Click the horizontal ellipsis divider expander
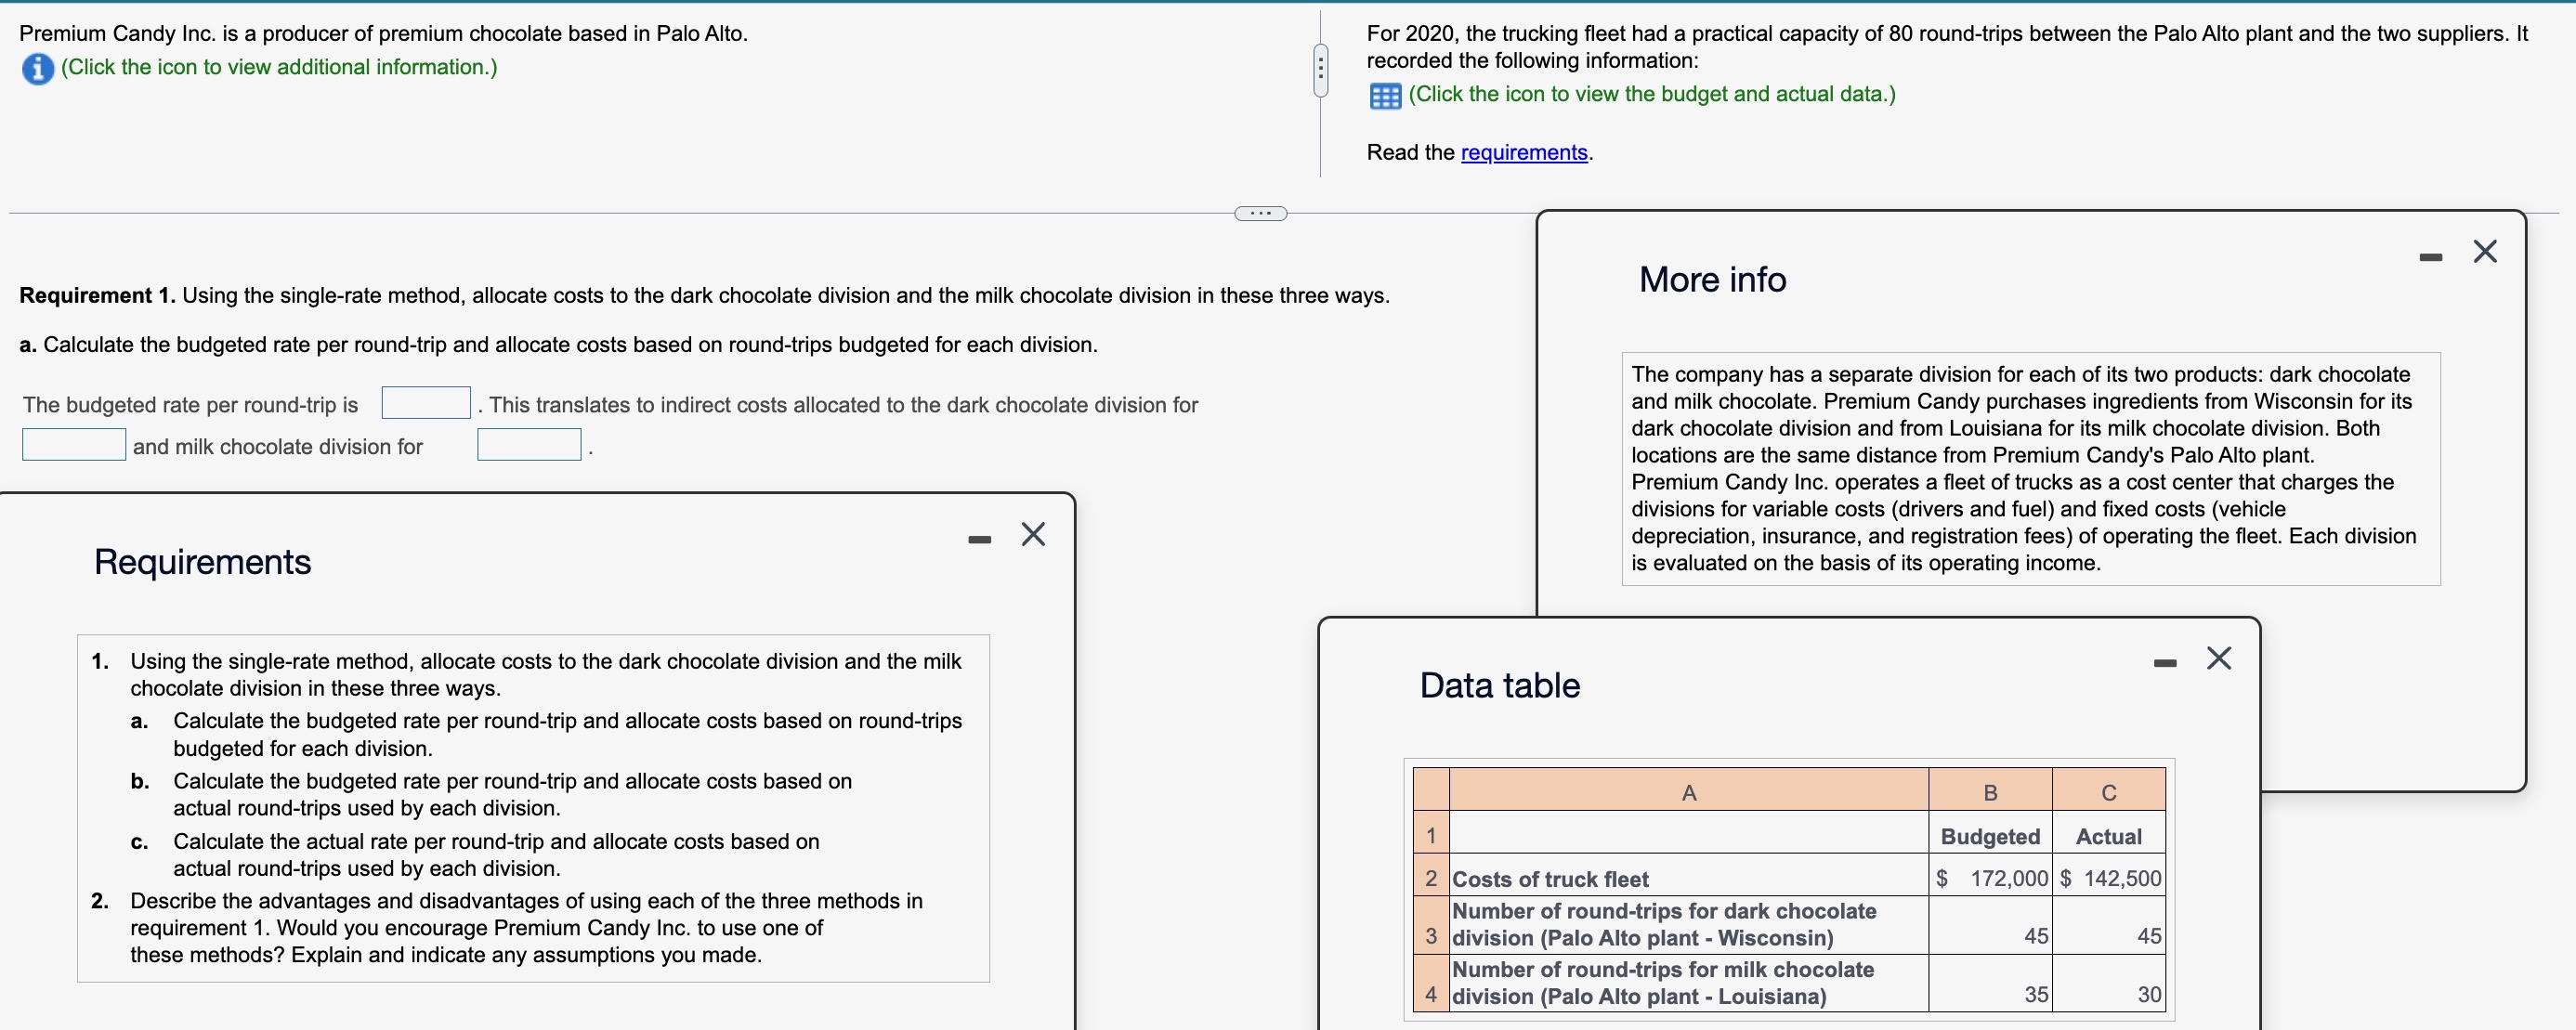2576x1030 pixels. pos(1260,213)
